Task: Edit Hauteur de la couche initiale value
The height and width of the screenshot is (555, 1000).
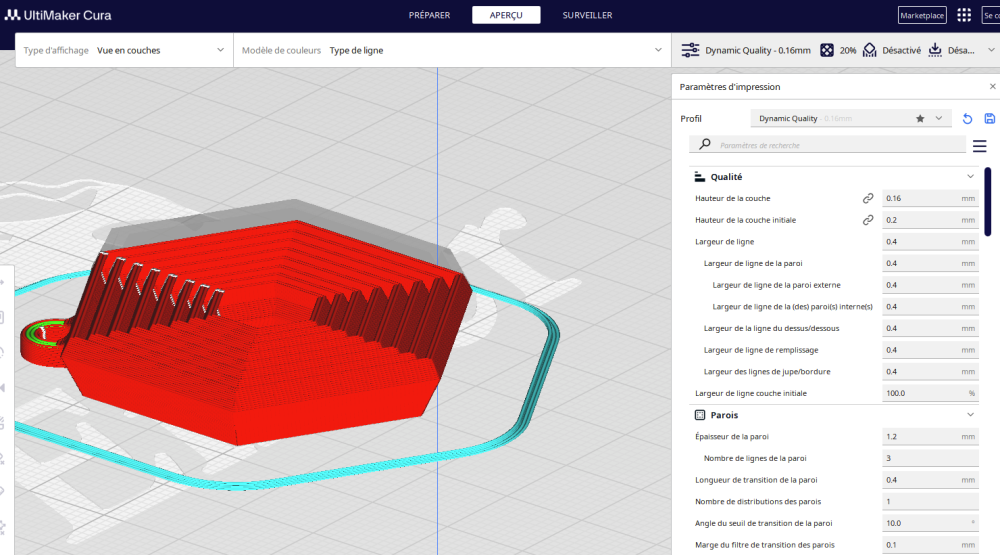Action: [930, 220]
